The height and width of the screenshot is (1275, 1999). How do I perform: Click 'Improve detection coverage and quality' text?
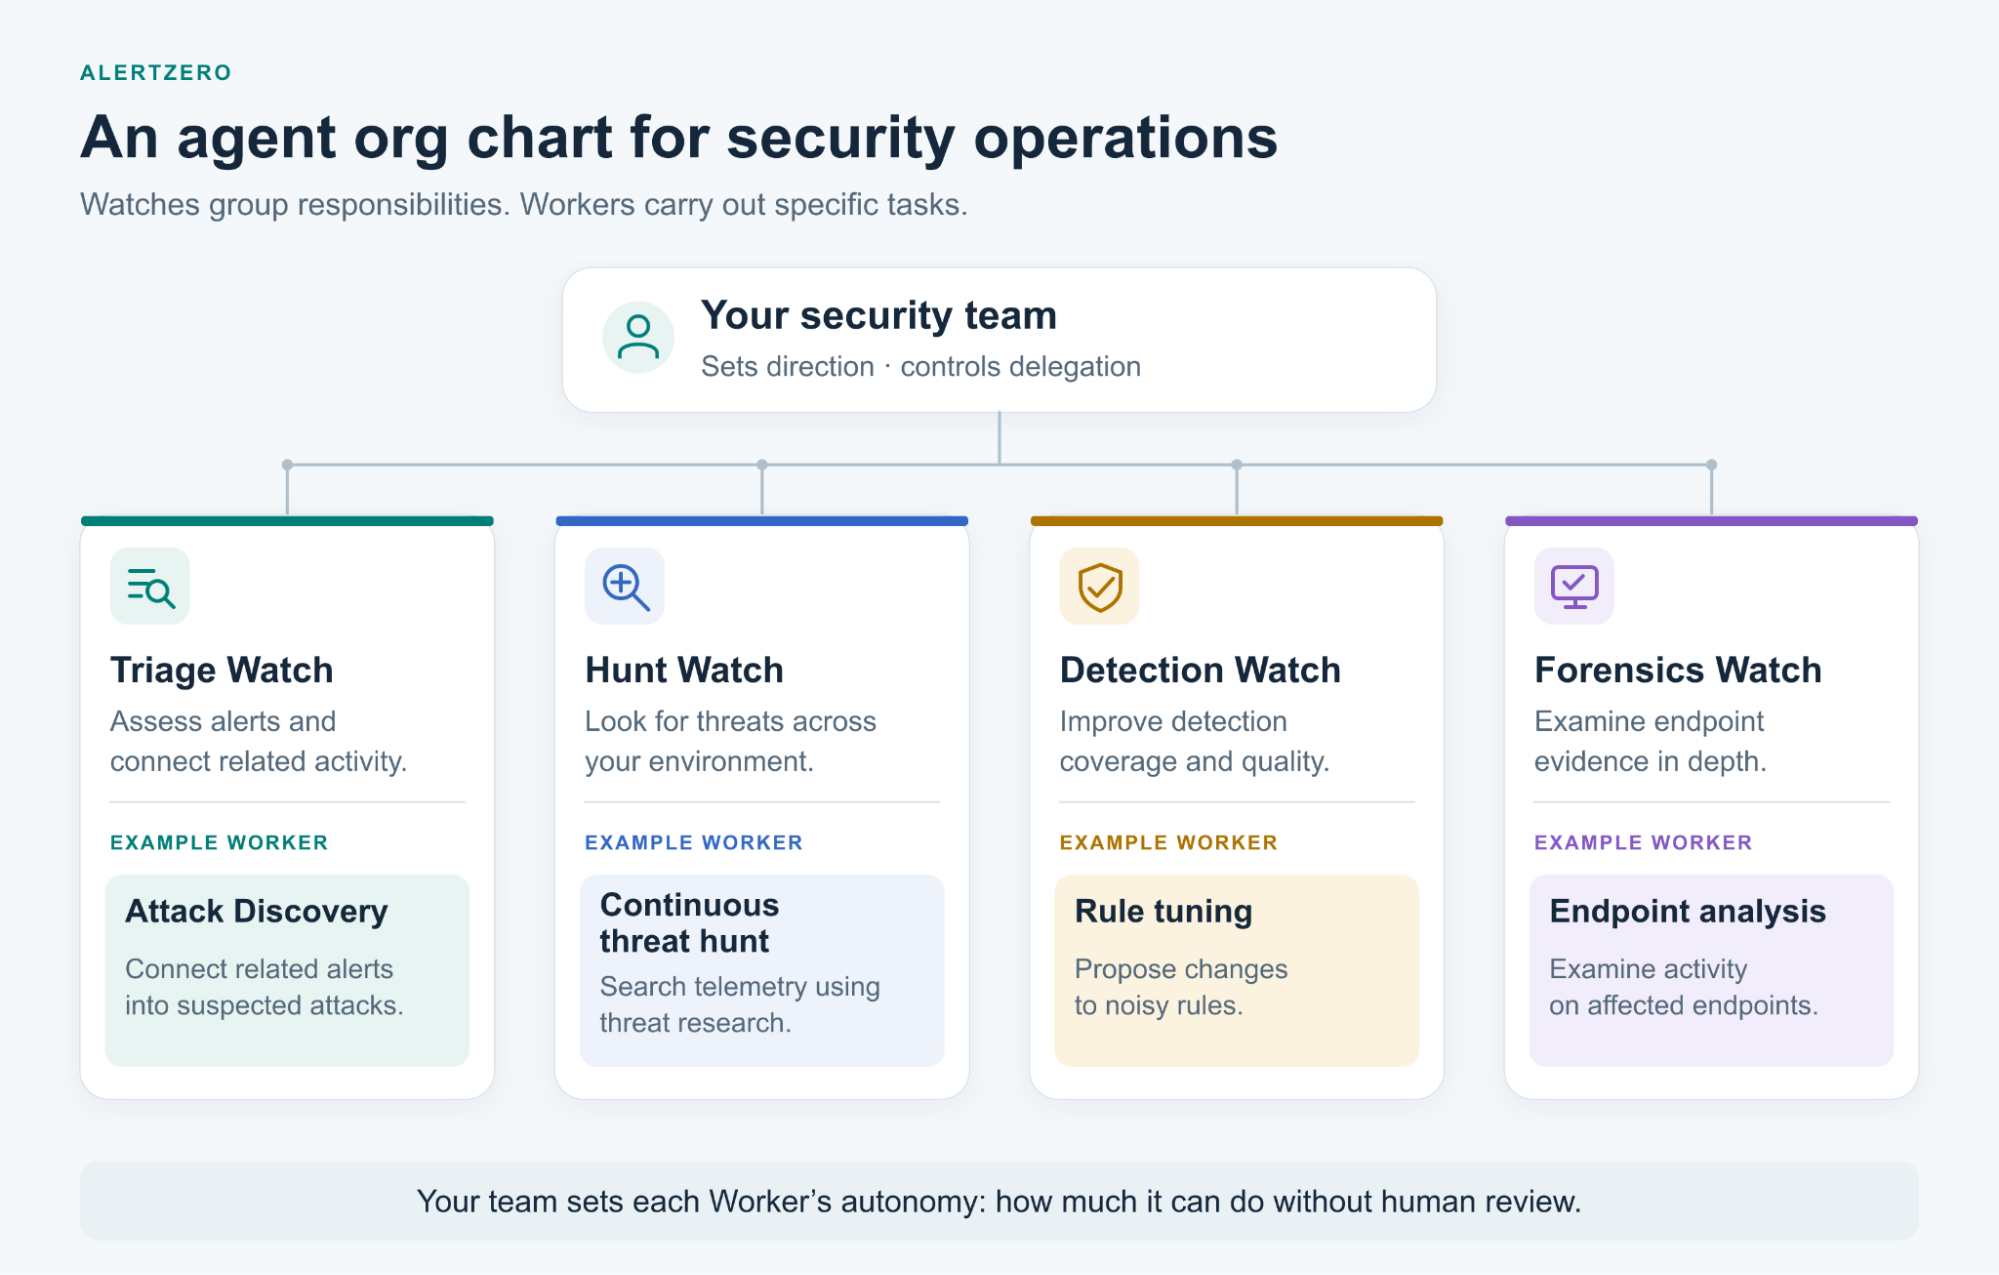coord(1195,741)
